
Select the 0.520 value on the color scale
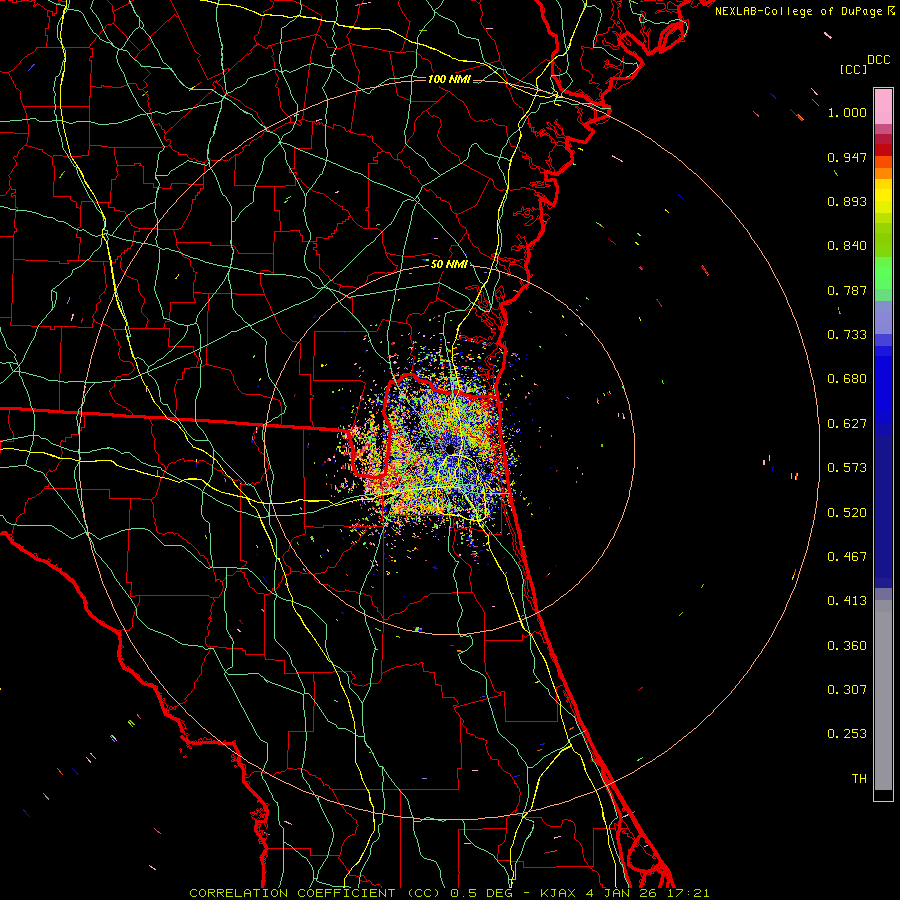tap(847, 513)
